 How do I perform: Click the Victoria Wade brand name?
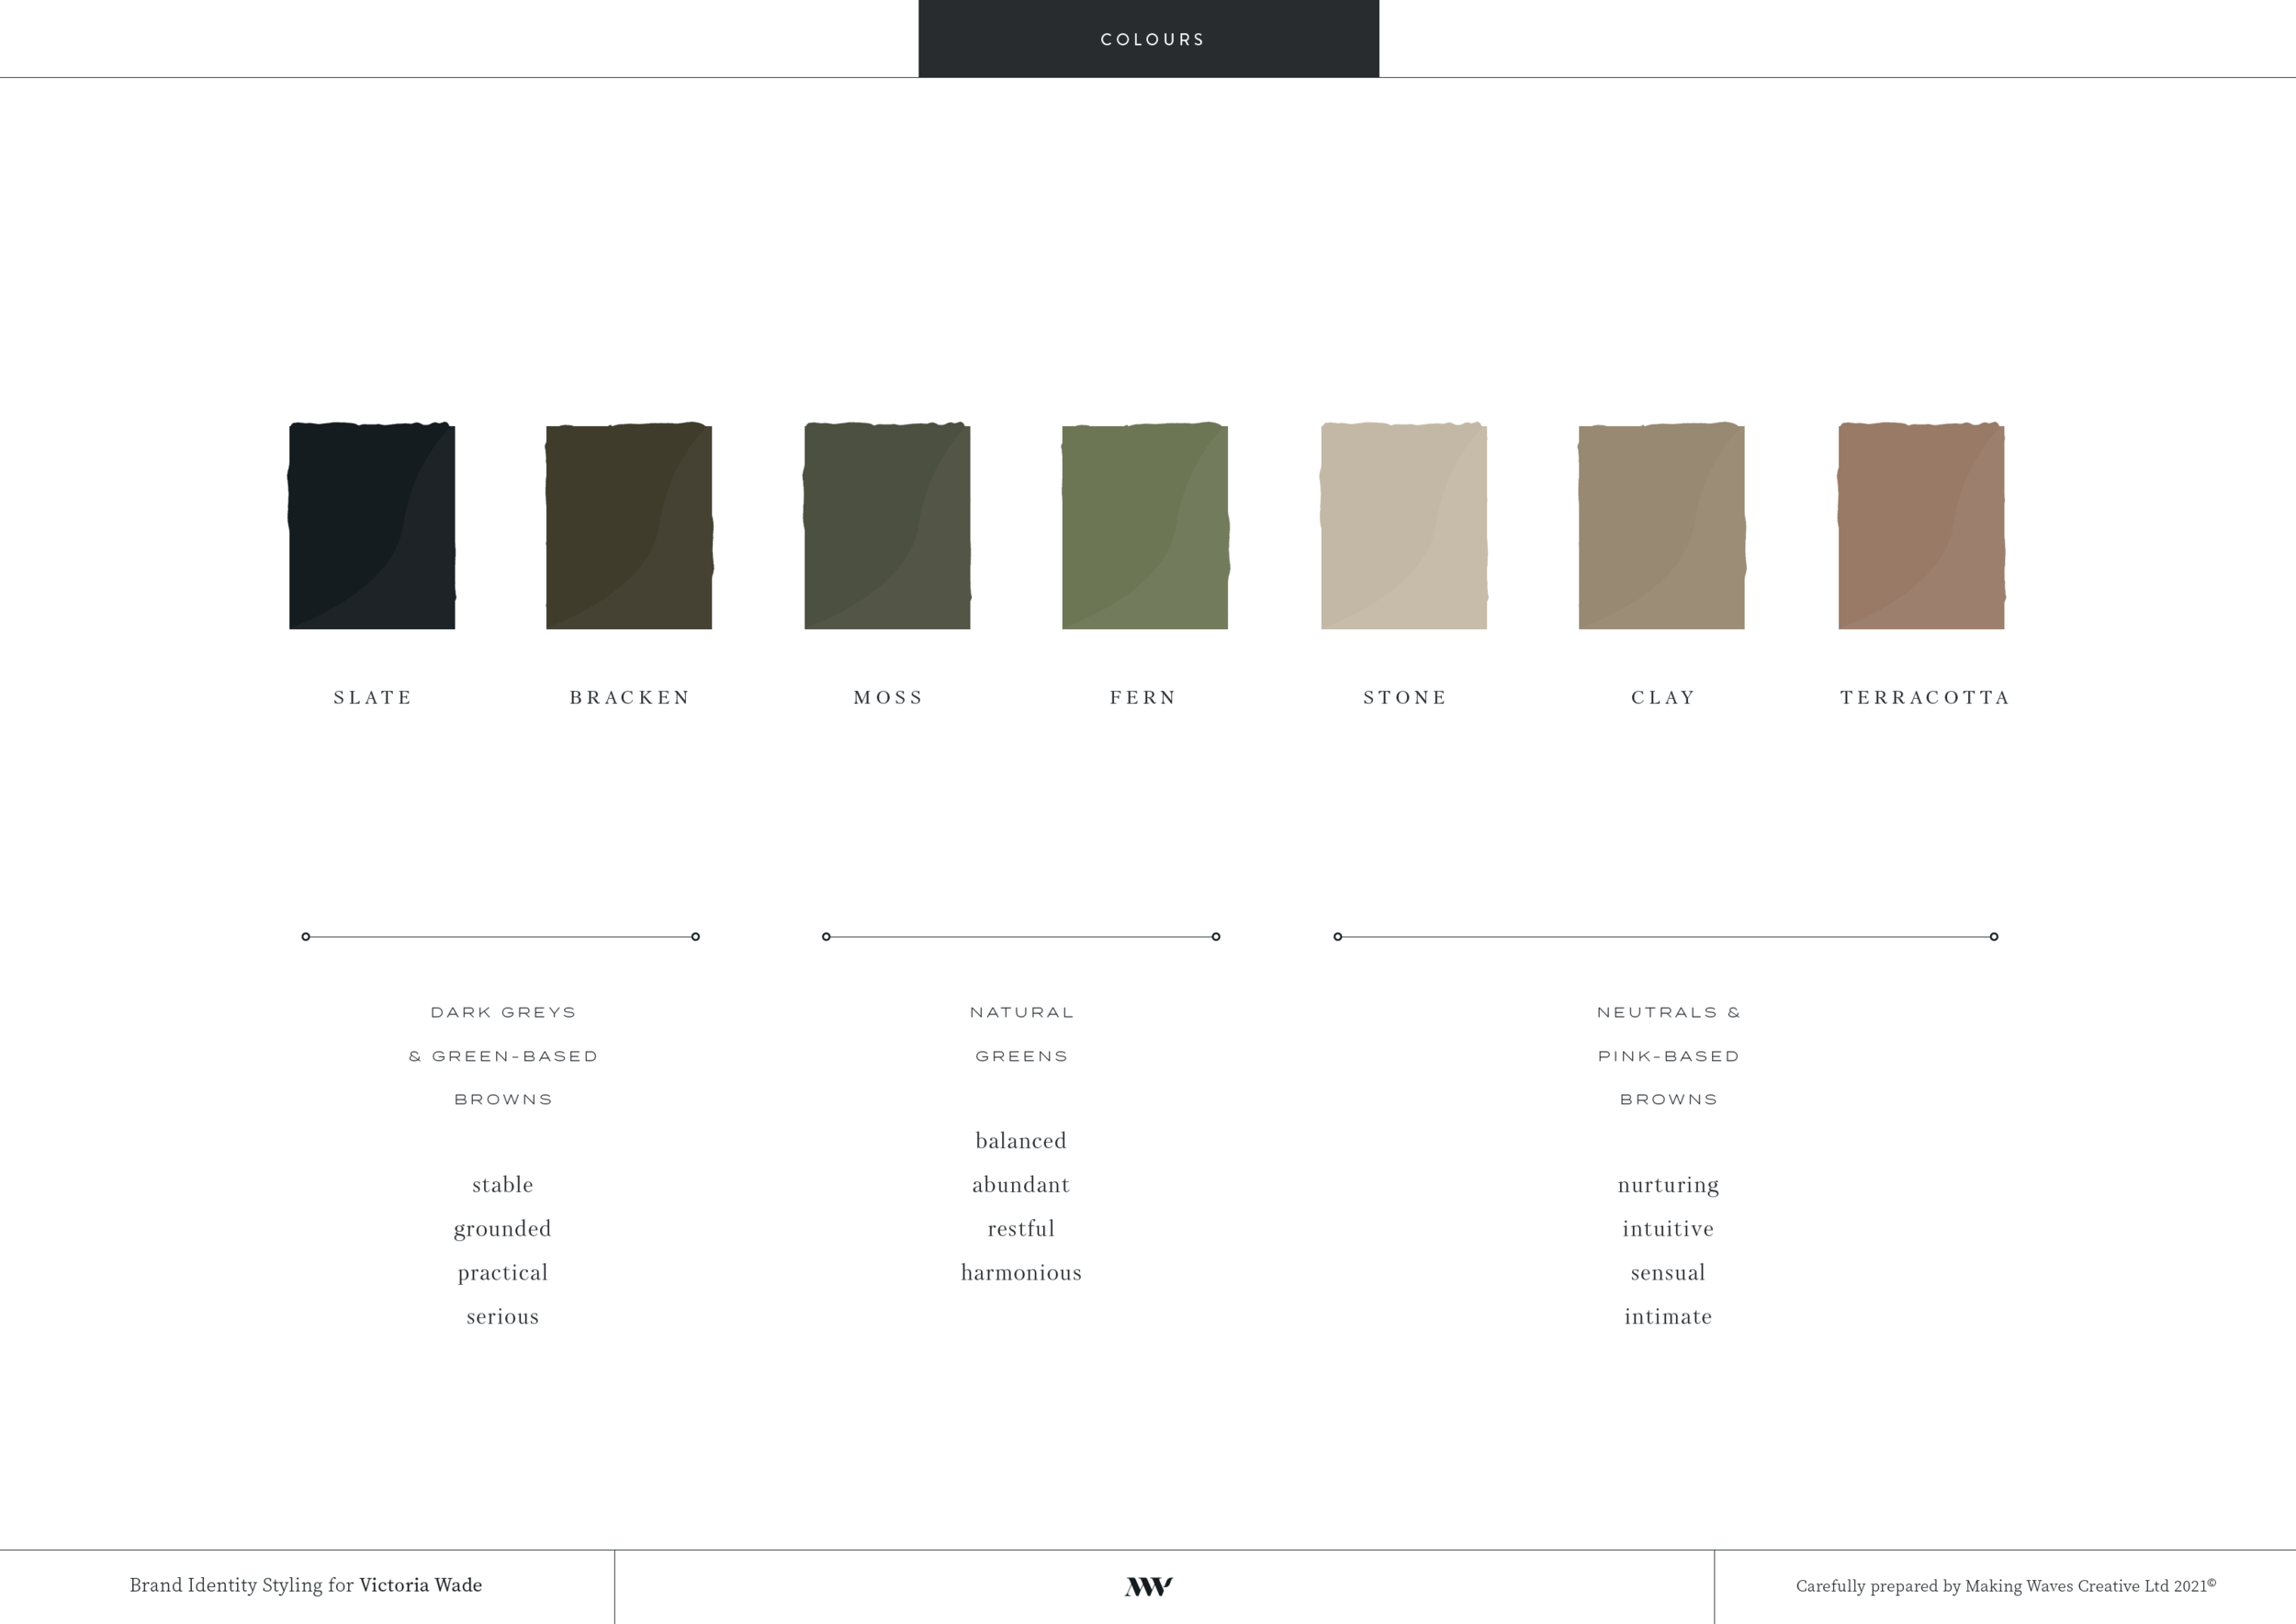click(x=421, y=1585)
